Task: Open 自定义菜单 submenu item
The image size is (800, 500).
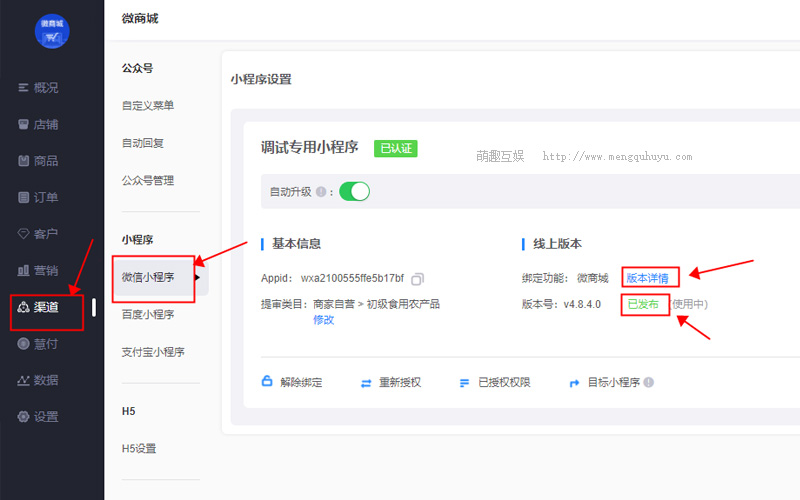Action: (x=148, y=106)
